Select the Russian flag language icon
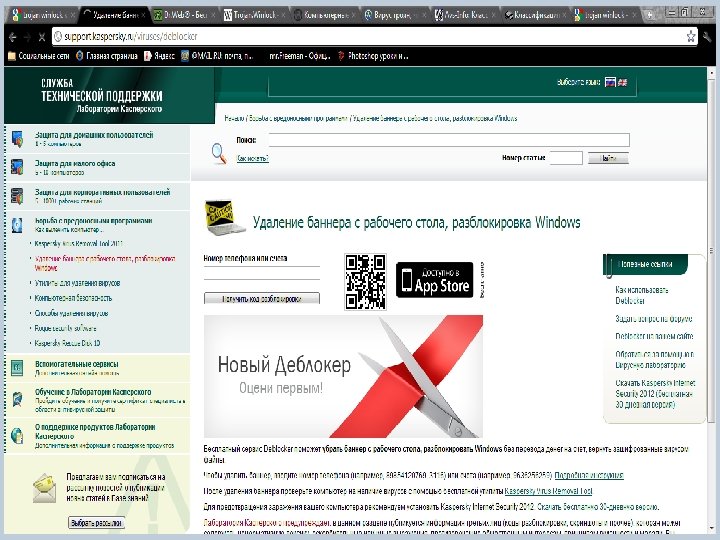 [610, 82]
